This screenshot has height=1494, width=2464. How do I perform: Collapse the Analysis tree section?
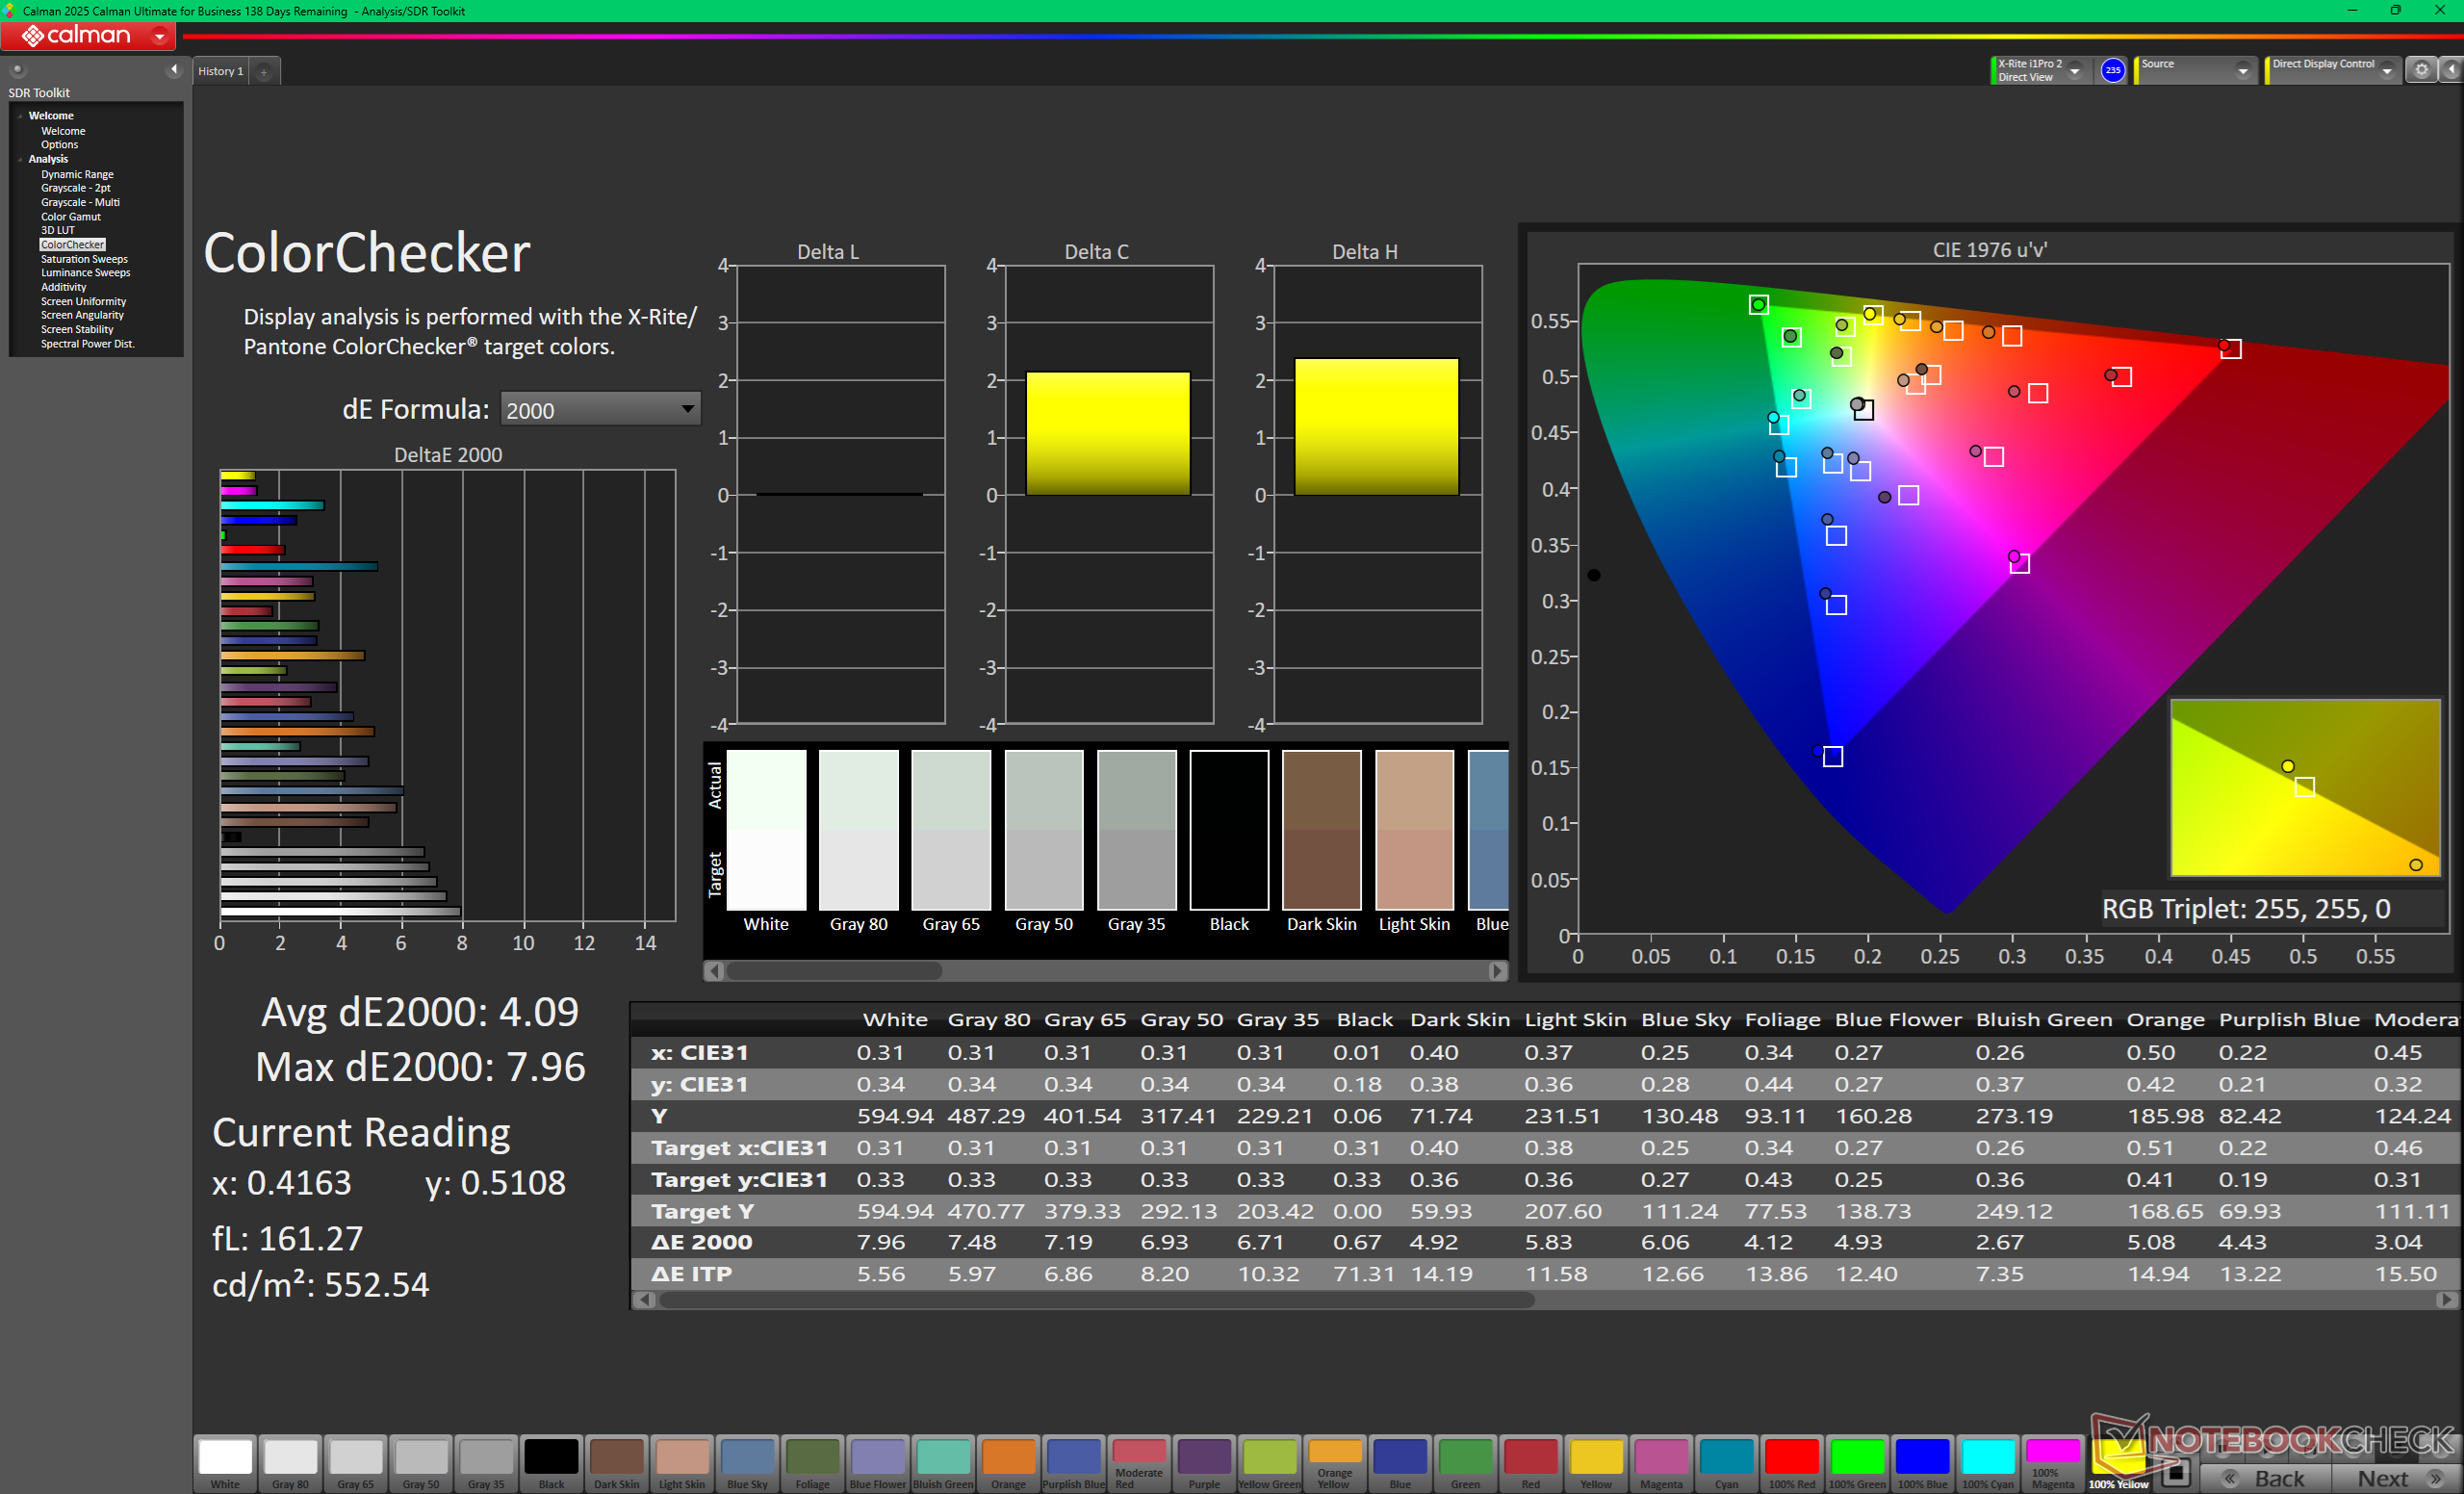coord(20,159)
